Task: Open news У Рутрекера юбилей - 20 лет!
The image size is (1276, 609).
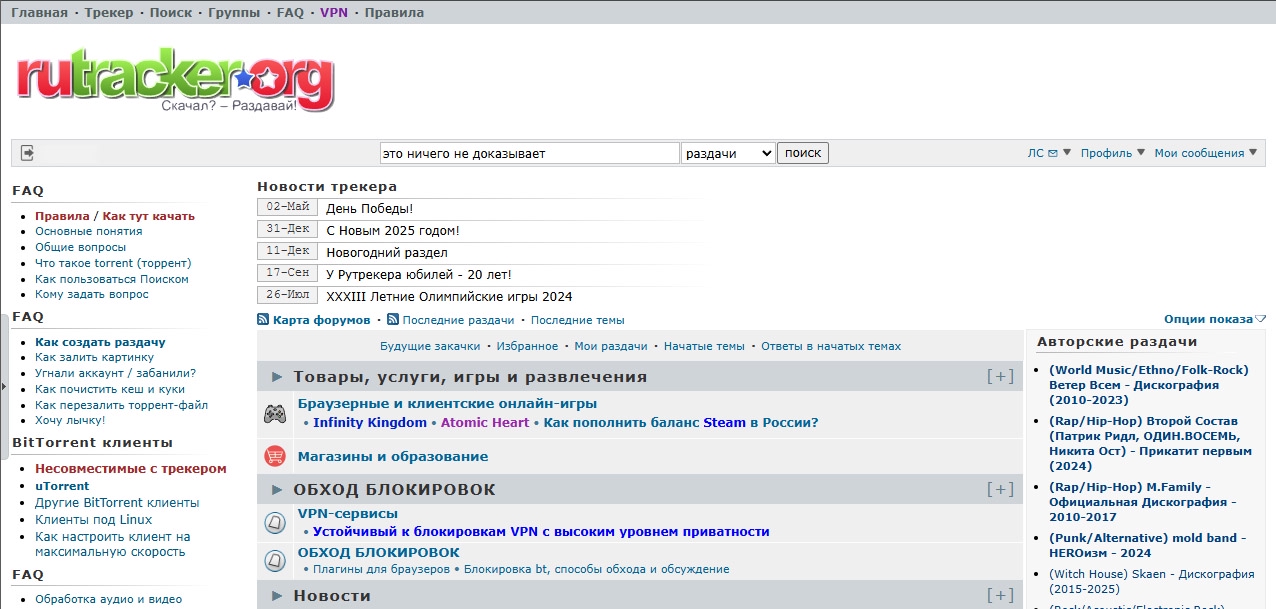Action: (x=419, y=274)
